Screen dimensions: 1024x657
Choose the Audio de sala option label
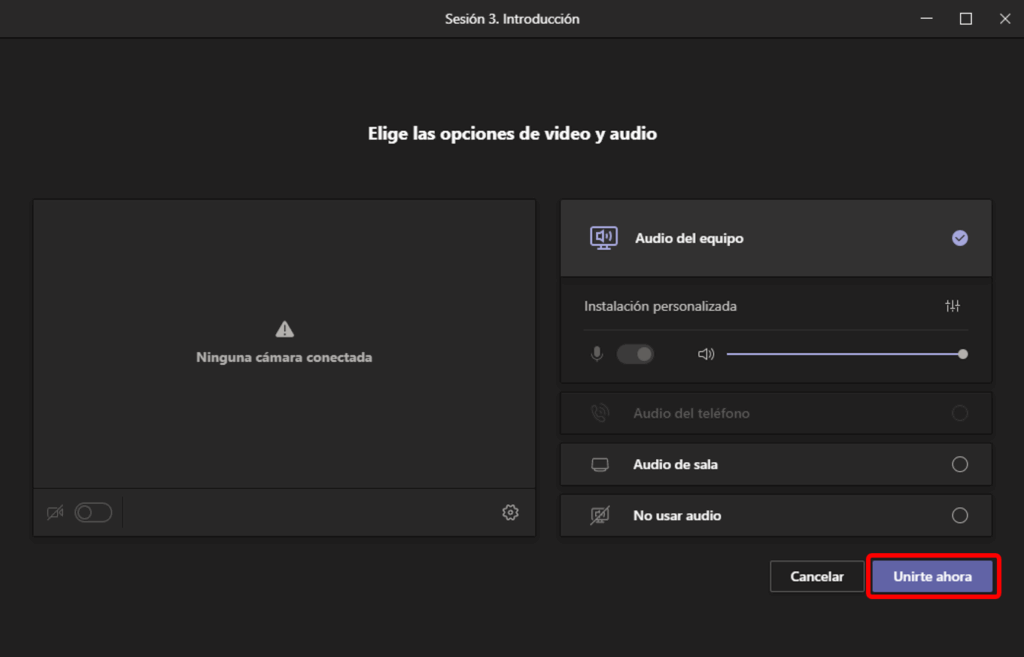(x=675, y=465)
